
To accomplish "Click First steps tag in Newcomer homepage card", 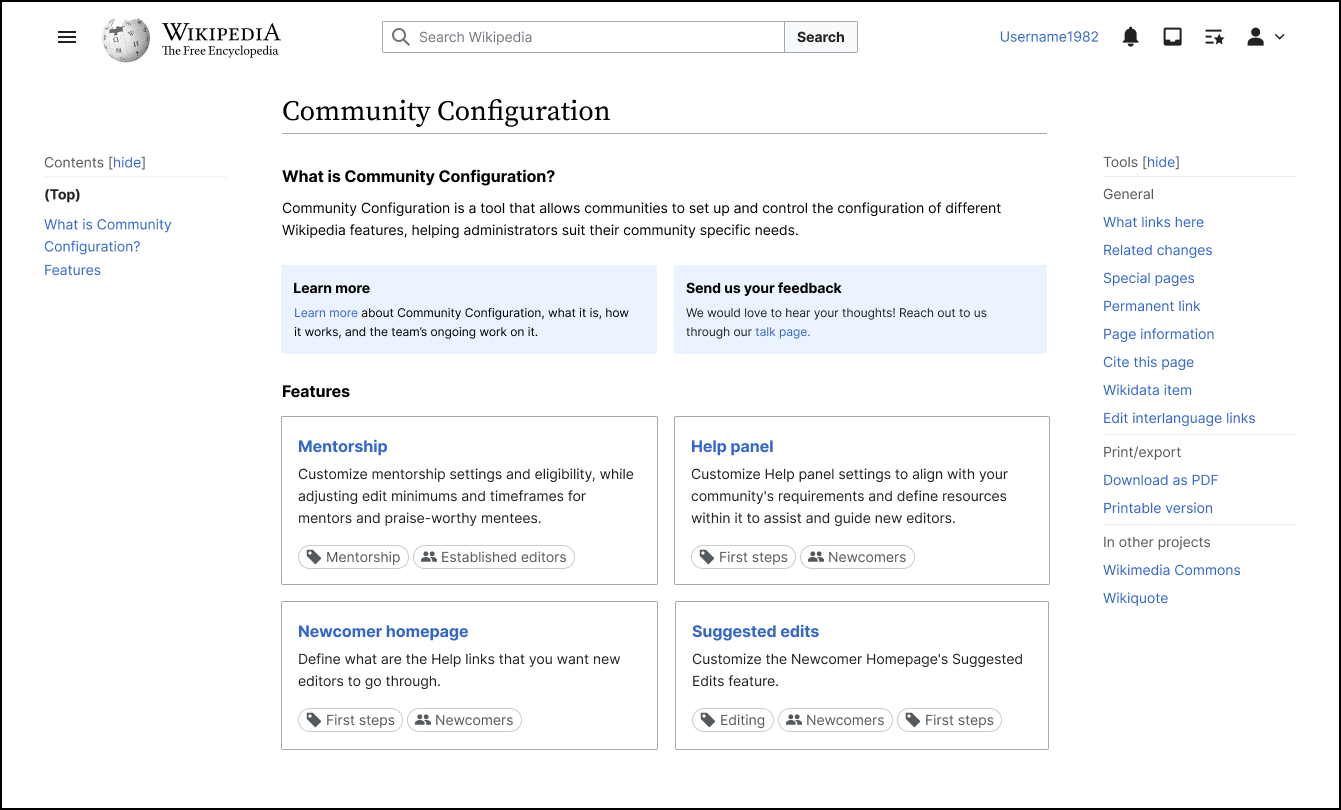I will (350, 720).
